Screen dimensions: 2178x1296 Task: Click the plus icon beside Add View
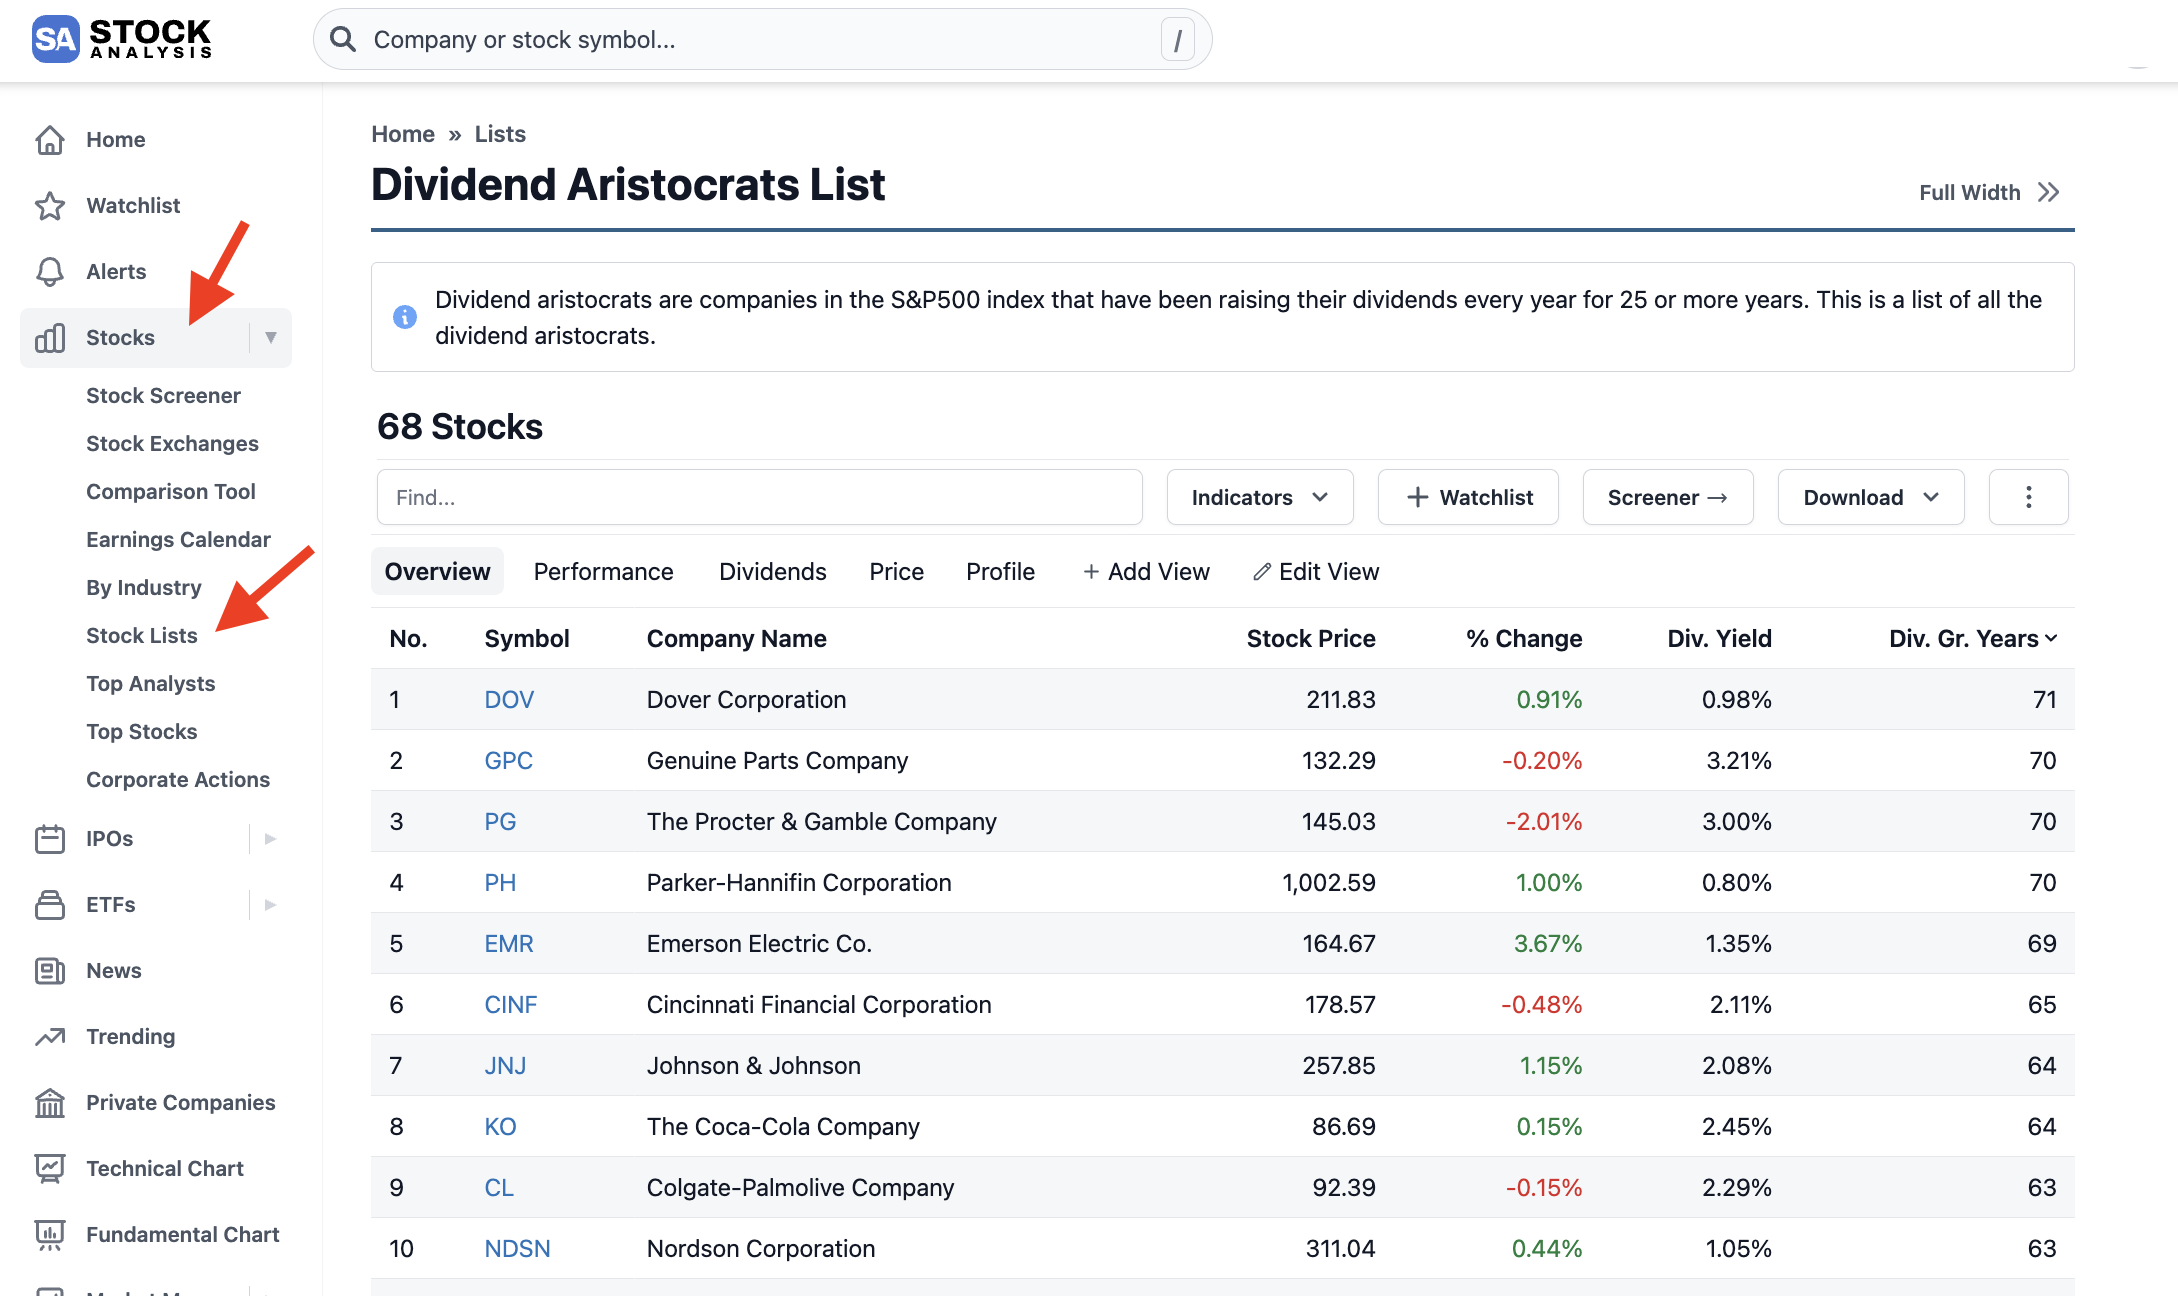tap(1091, 572)
